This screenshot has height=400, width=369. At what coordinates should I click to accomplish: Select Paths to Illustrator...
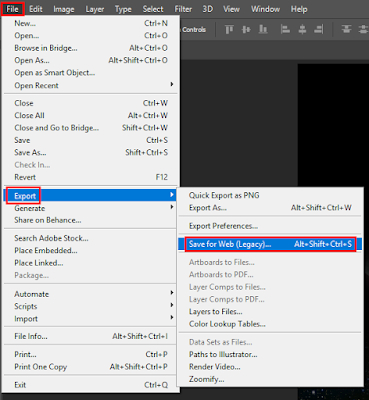tap(270, 354)
